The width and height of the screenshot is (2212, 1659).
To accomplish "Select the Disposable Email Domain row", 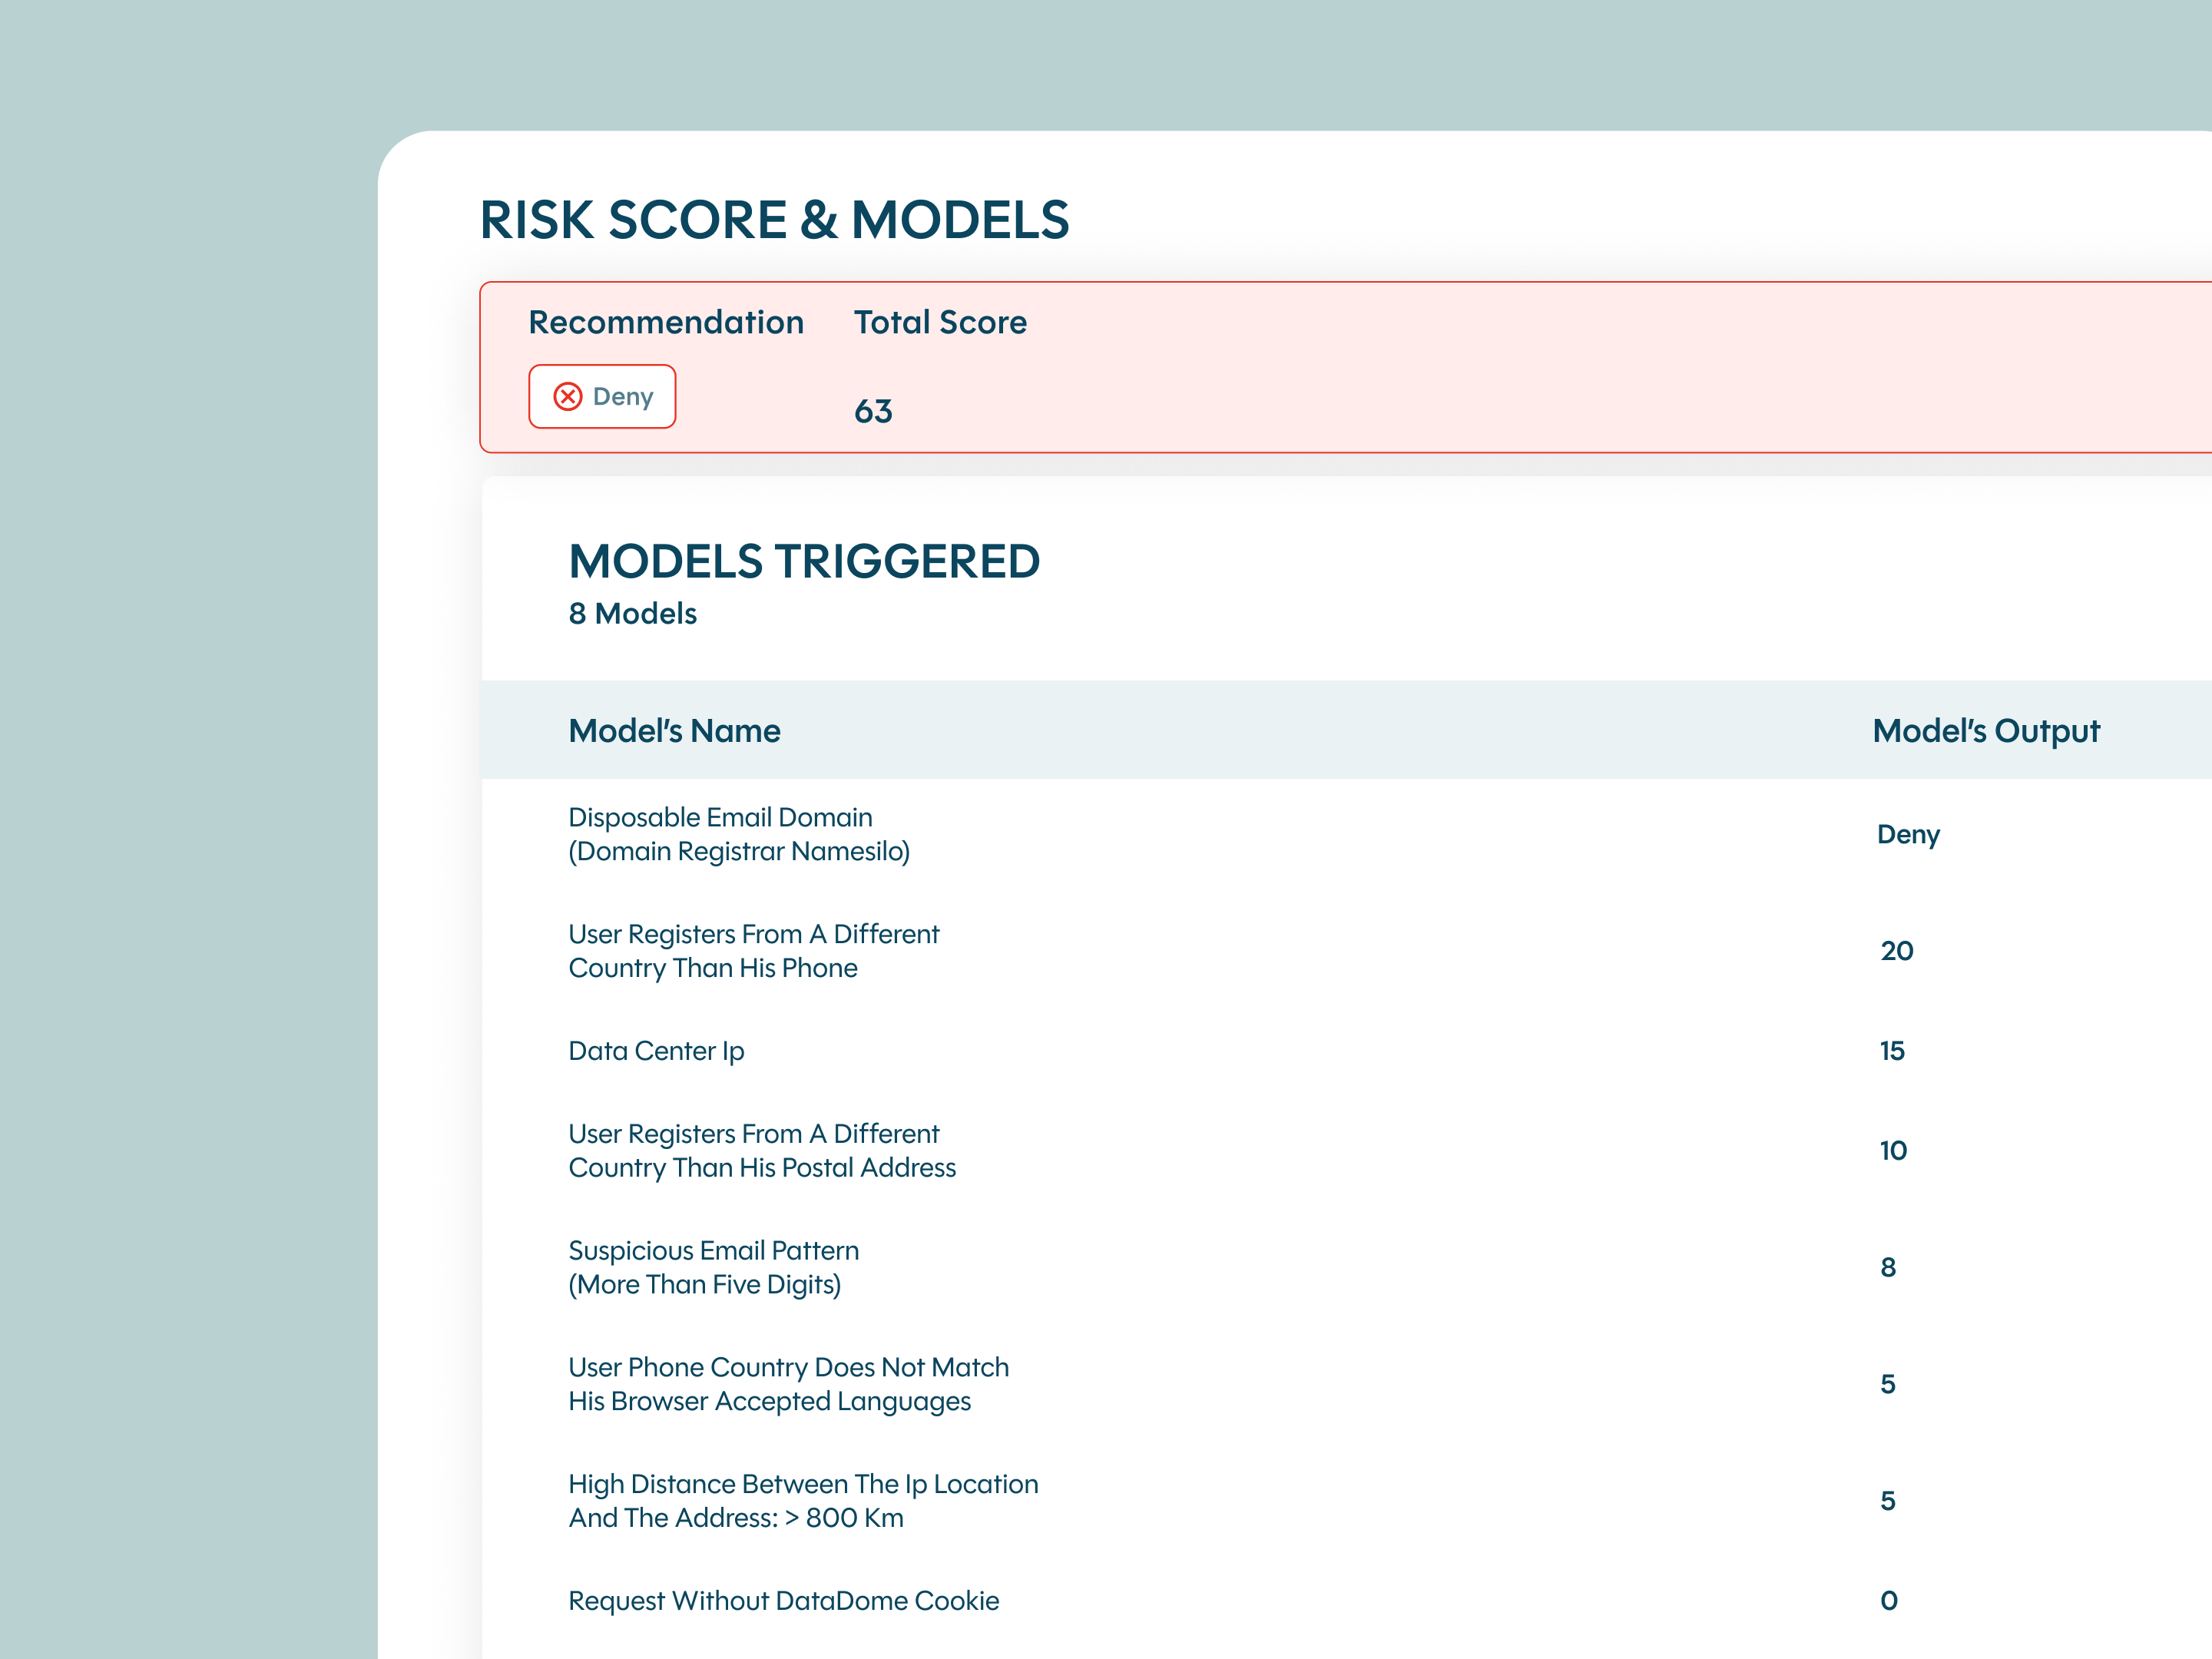I will click(x=1346, y=835).
